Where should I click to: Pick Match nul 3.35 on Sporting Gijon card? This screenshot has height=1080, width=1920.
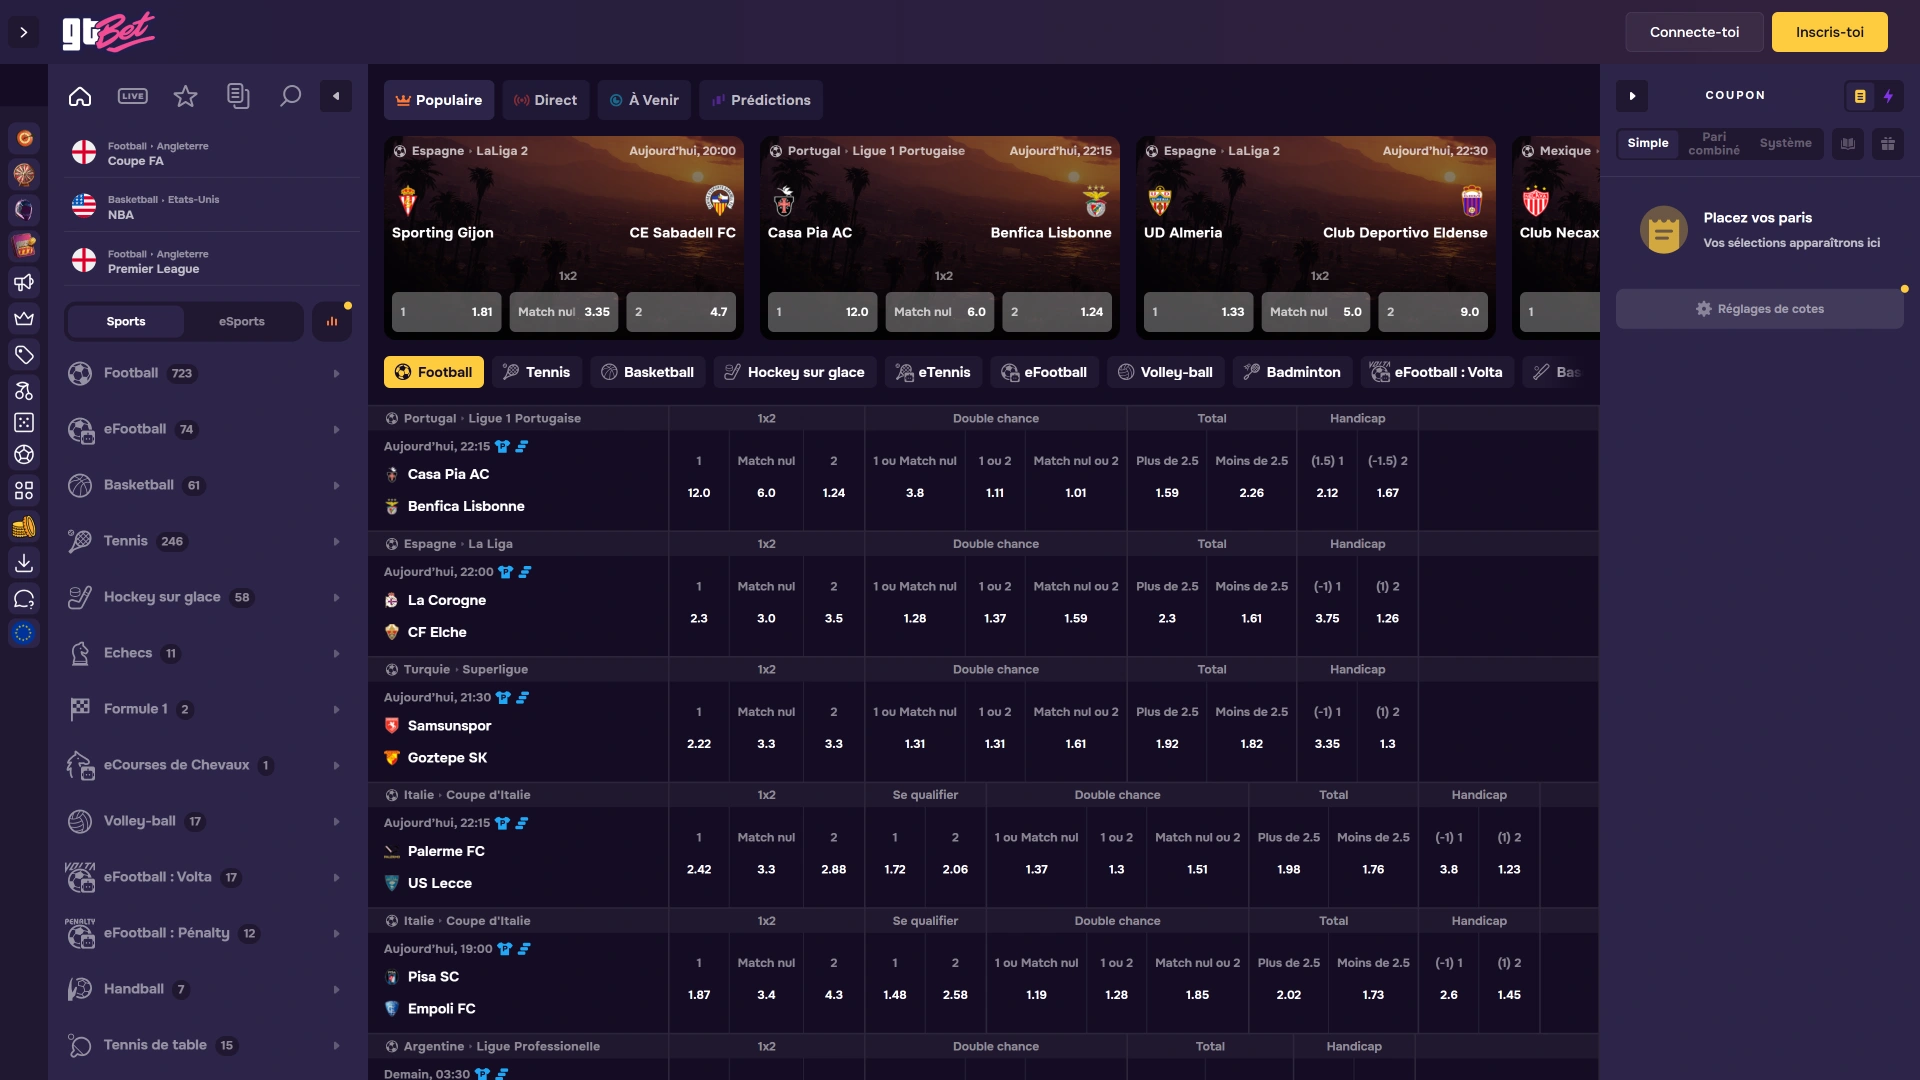pyautogui.click(x=564, y=312)
